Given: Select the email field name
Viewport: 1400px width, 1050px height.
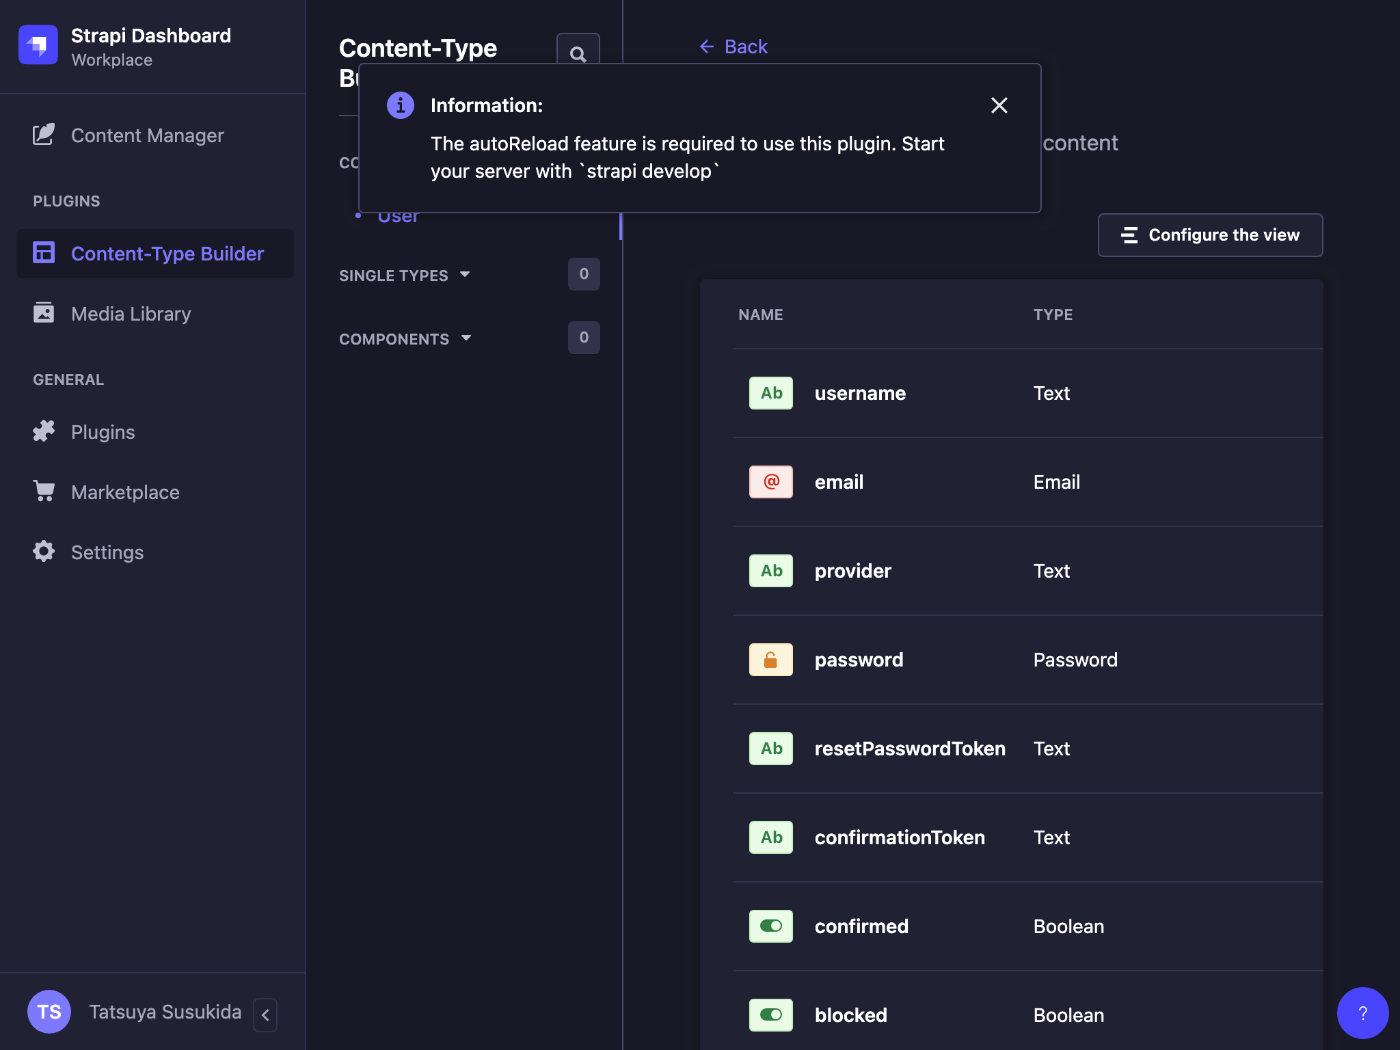Looking at the screenshot, I should (839, 482).
